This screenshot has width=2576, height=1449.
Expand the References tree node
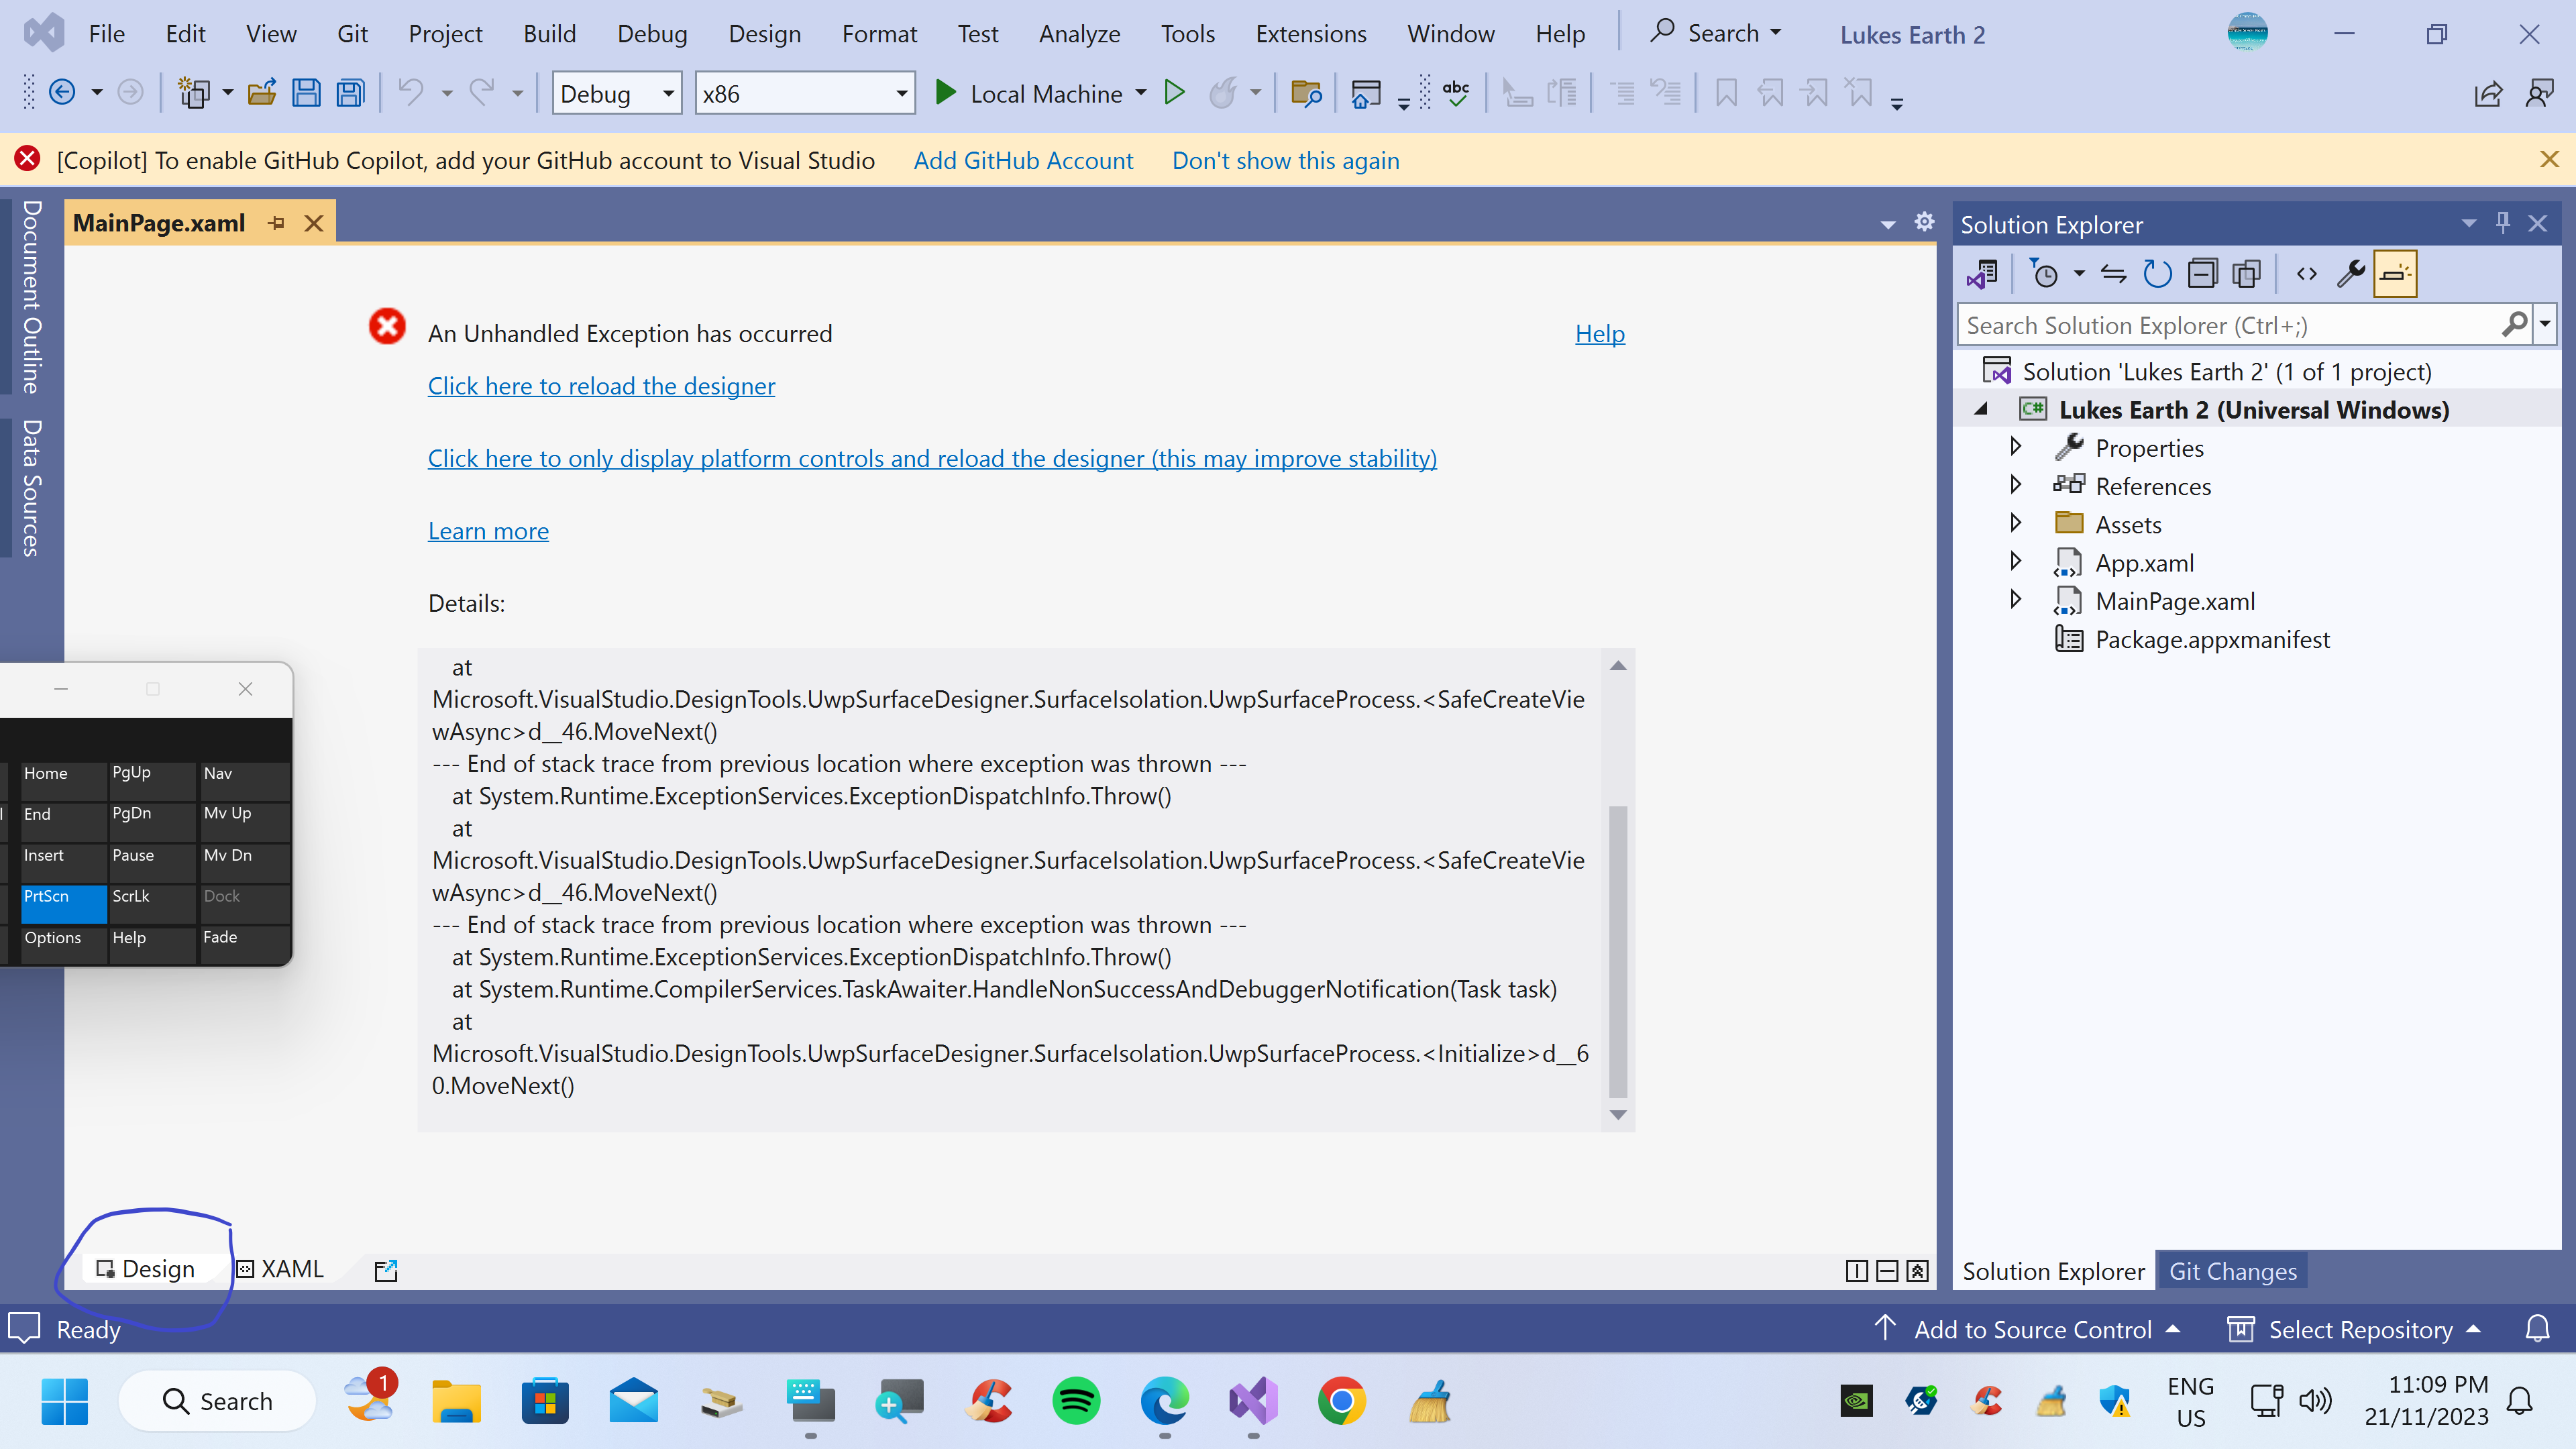click(2016, 485)
